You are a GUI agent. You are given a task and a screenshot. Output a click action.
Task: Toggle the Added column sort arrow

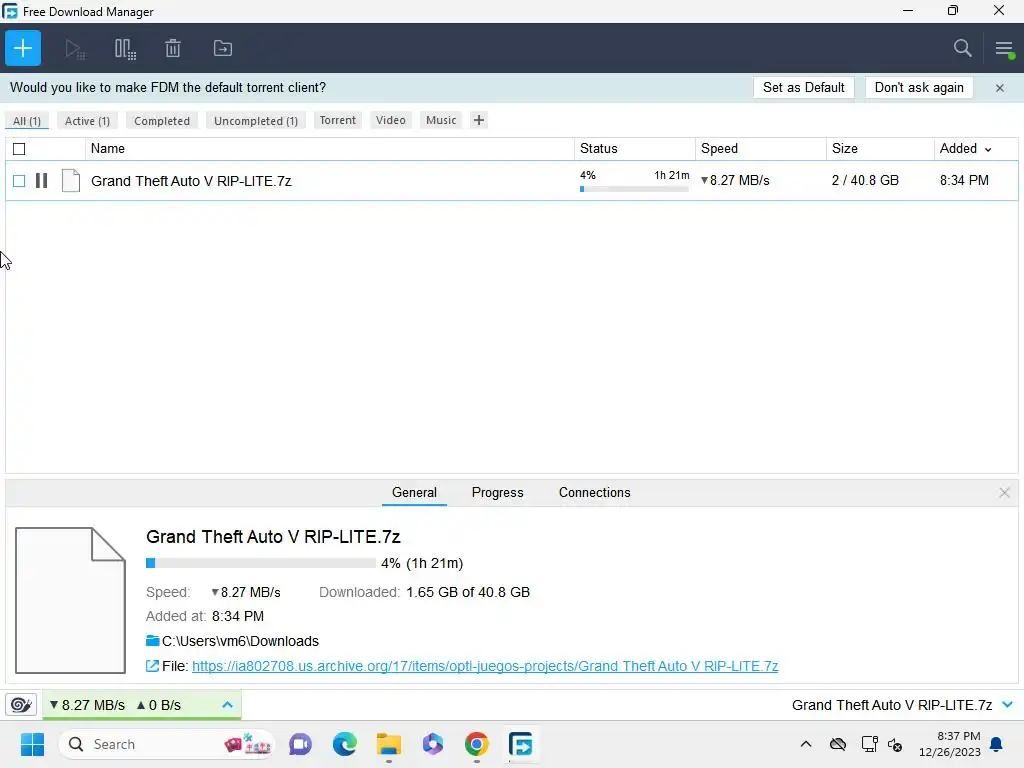pos(988,150)
